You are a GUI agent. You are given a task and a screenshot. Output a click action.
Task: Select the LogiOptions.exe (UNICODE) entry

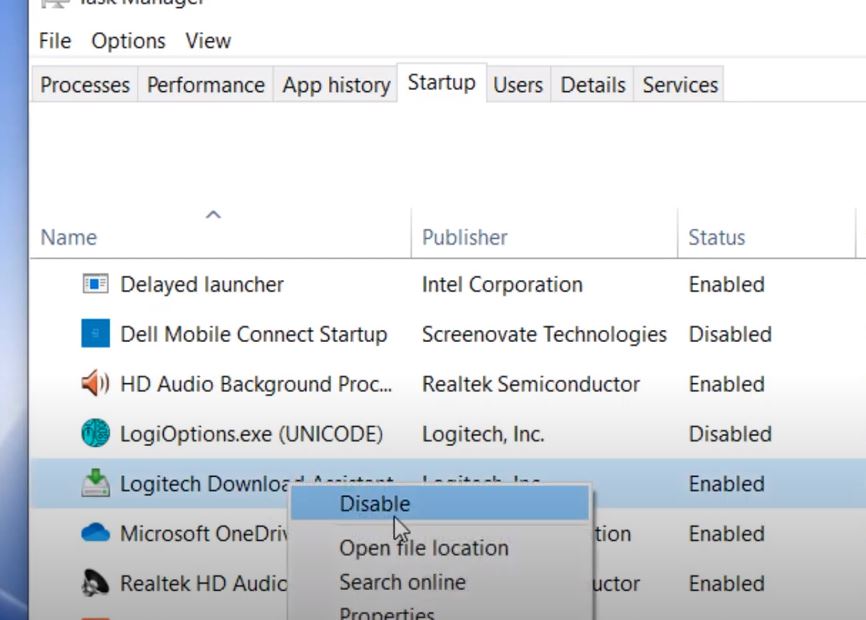tap(251, 434)
